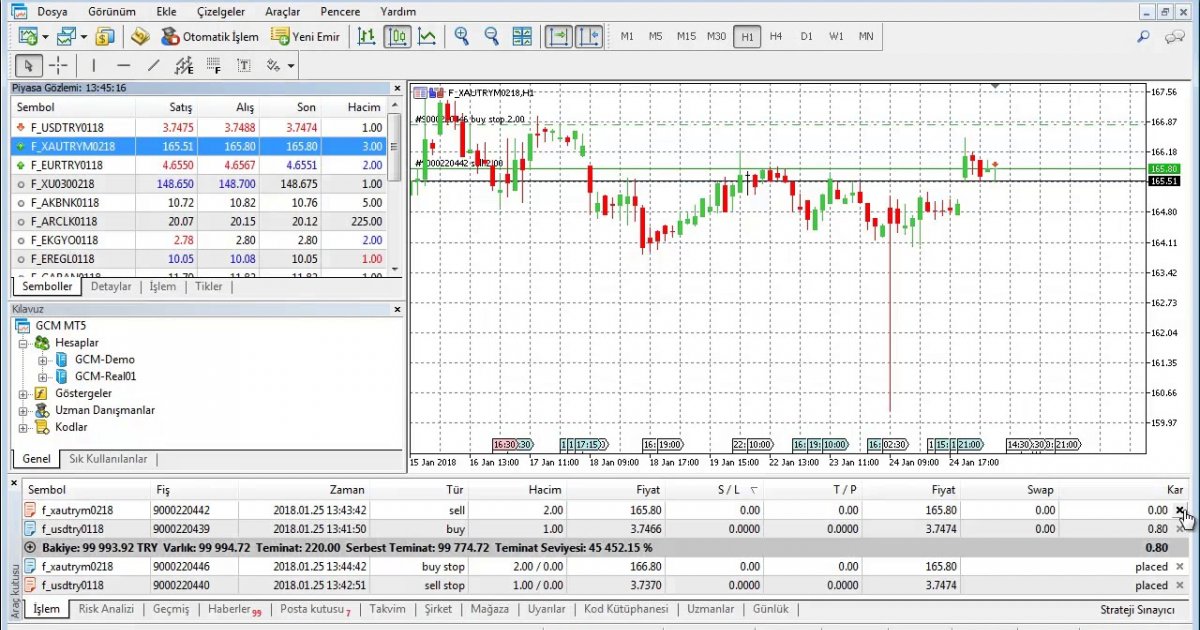This screenshot has width=1200, height=630.
Task: Open a new chart window icon
Action: (27, 37)
